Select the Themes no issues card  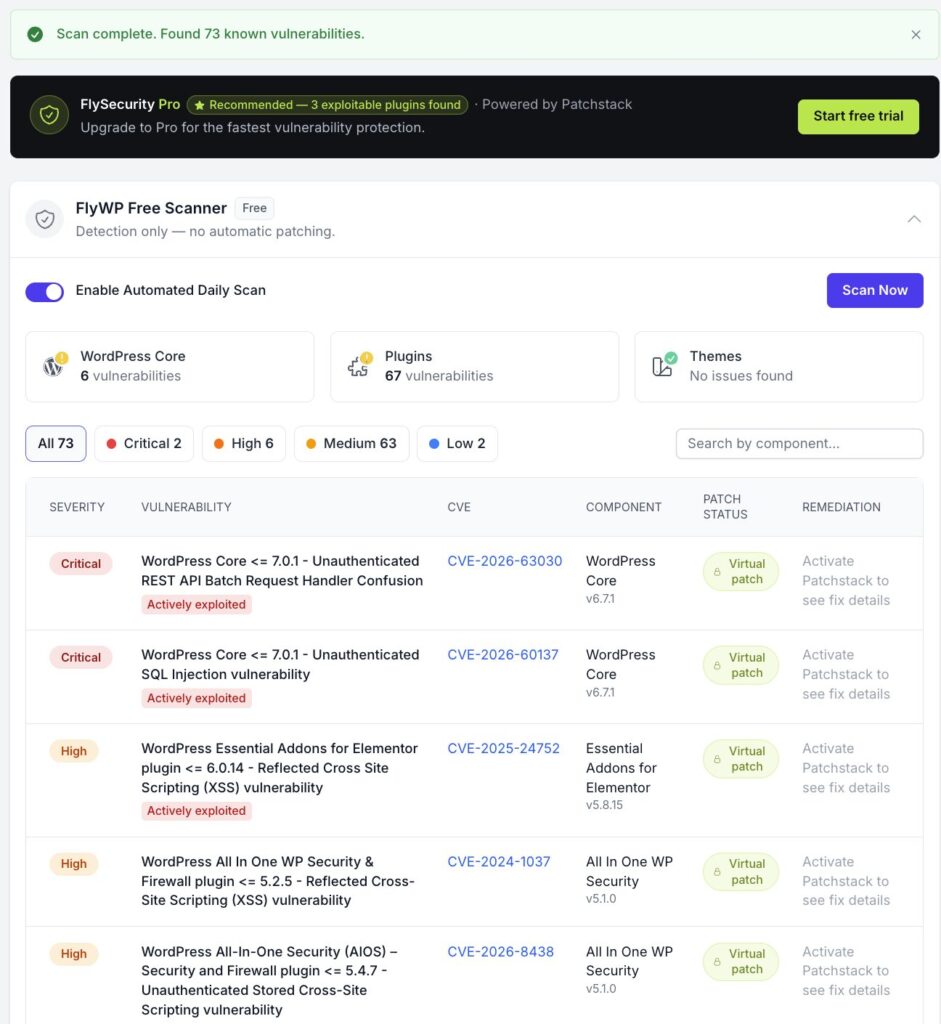pos(778,366)
